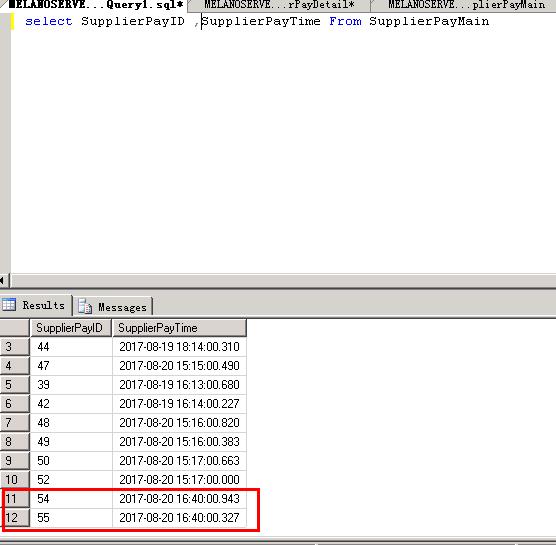Place cursor on SupplierPayMain in query
Screen dimensions: 556x545
[x=429, y=21]
